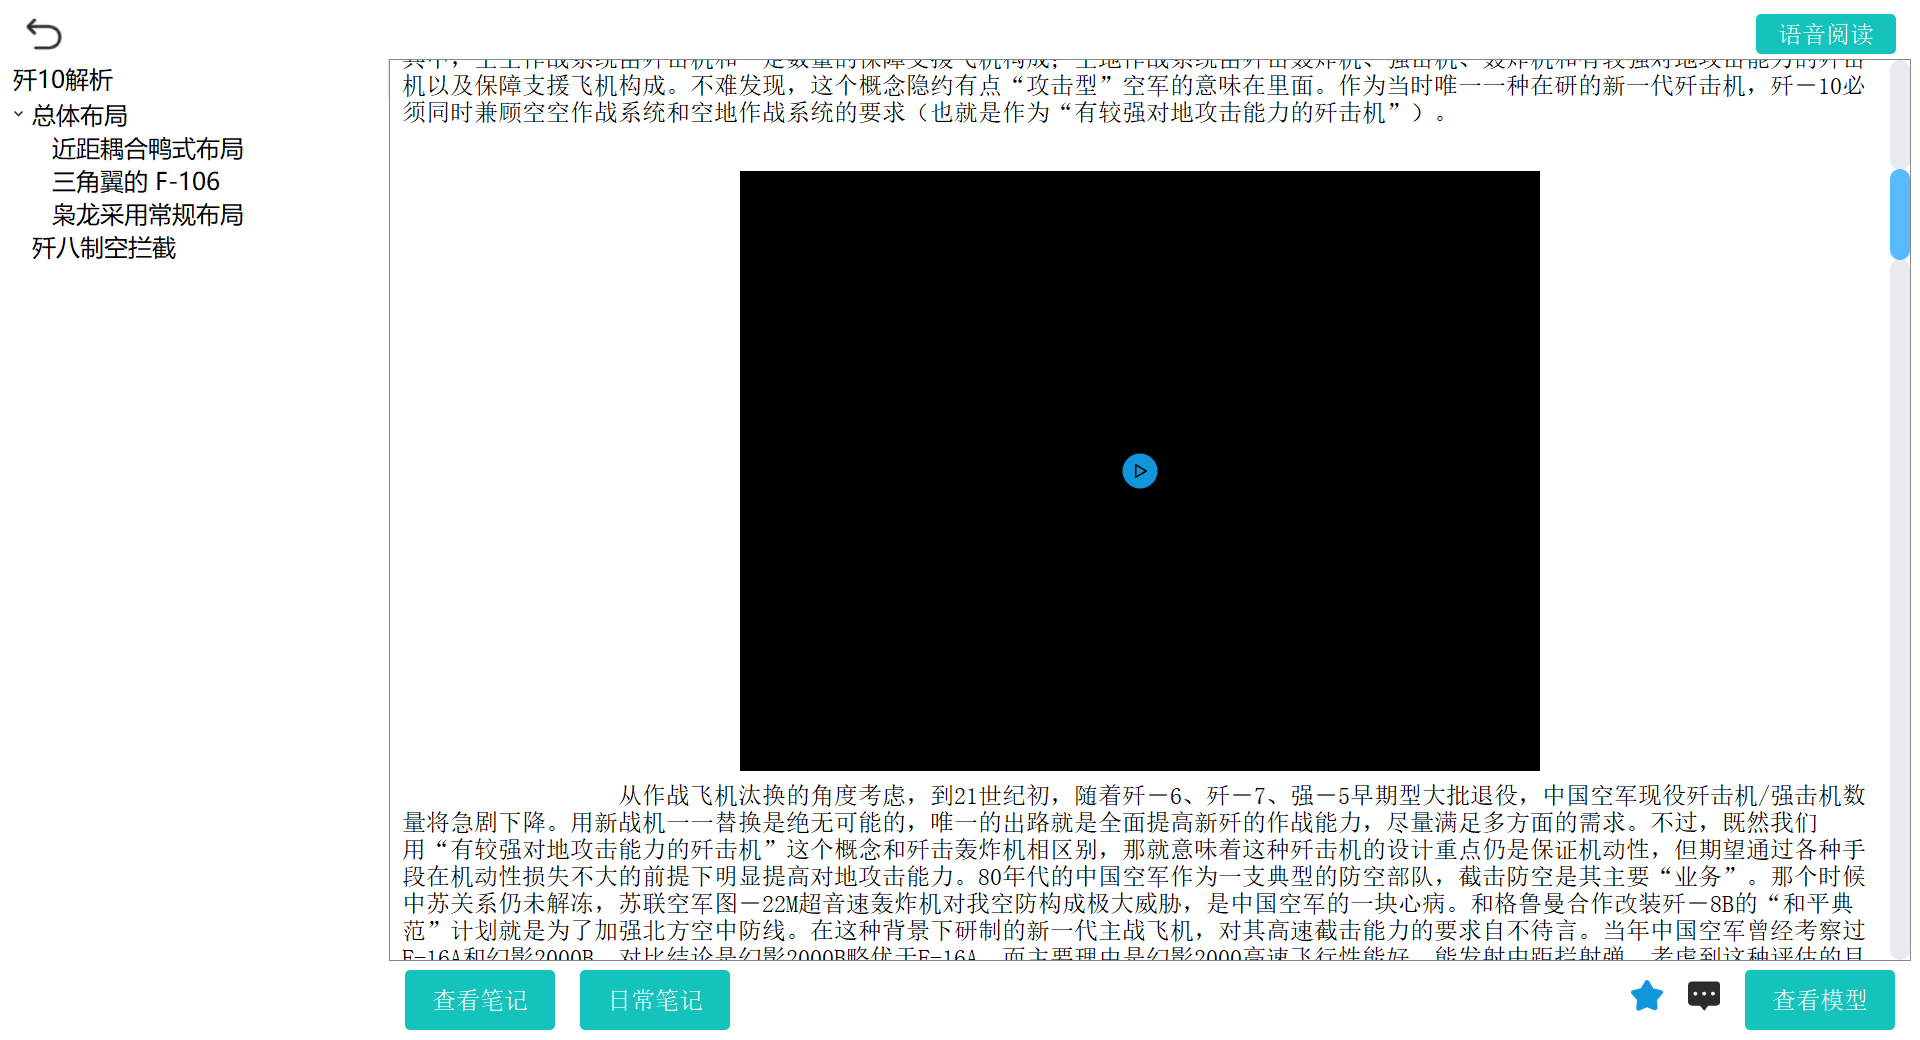Open 枭龙采用常规布局 section
This screenshot has width=1920, height=1040.
coord(147,215)
